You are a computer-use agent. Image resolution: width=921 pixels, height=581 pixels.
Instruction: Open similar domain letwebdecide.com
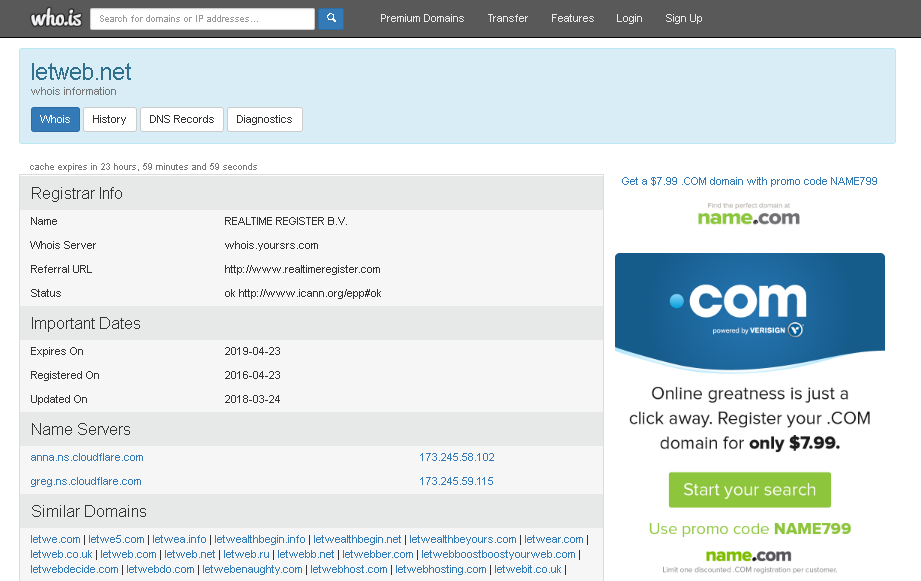point(74,570)
